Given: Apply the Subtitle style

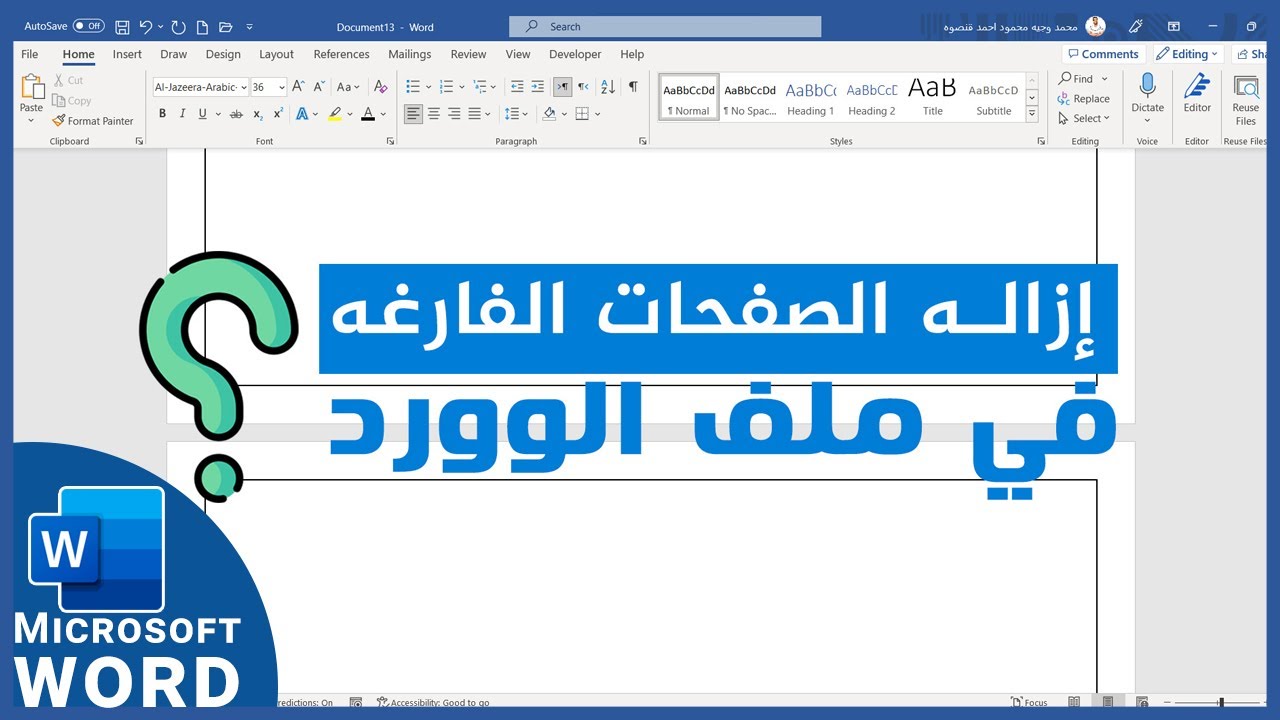Looking at the screenshot, I should [x=993, y=98].
